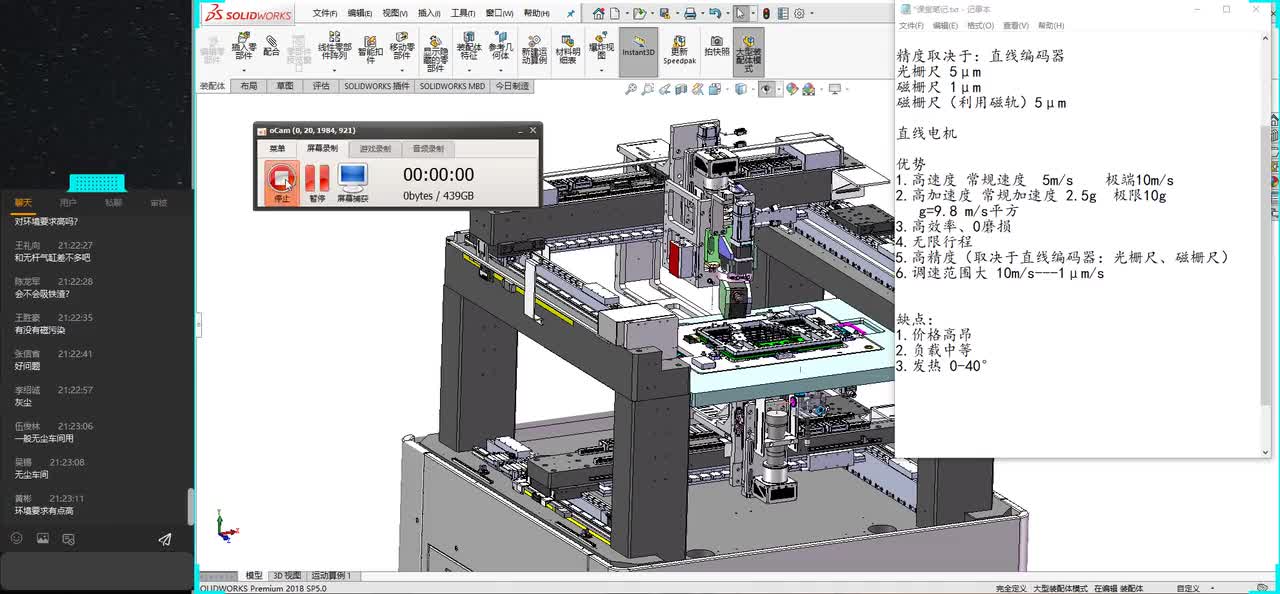Click the Smart Fasteners (智能扣件) tool
1280x594 pixels.
[x=370, y=47]
